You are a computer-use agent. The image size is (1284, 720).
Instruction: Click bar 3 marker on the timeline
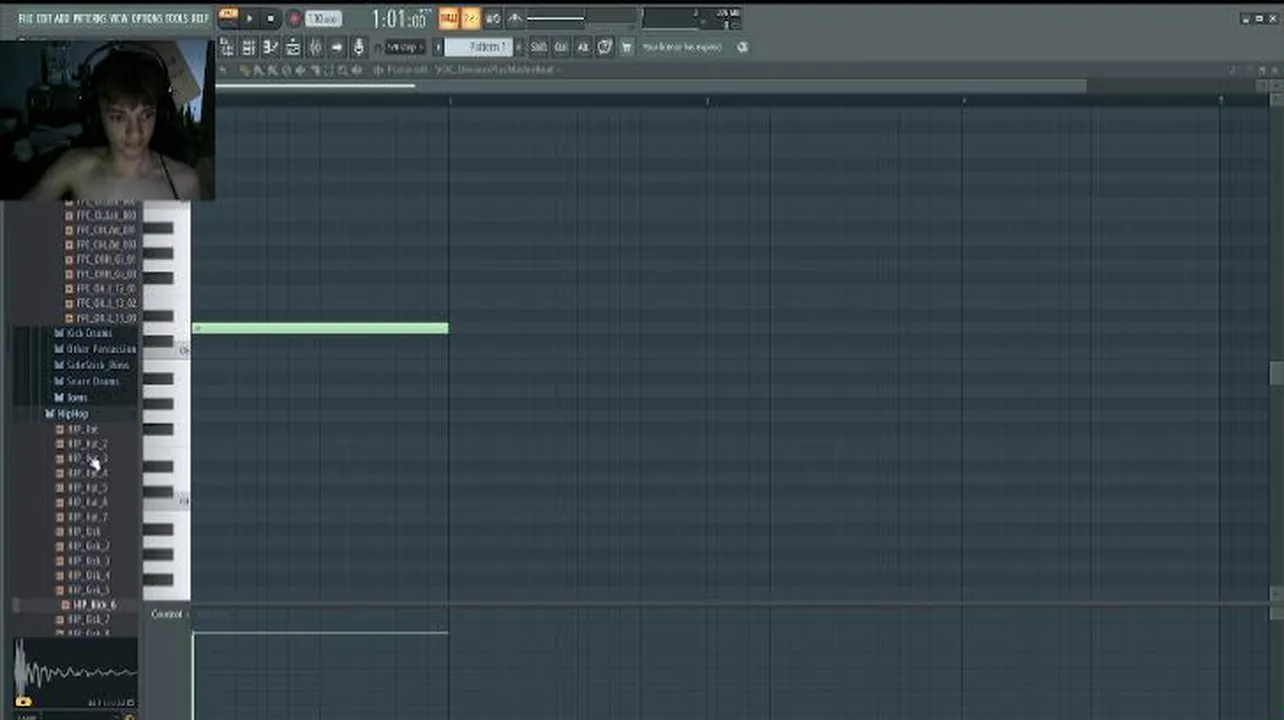[707, 101]
